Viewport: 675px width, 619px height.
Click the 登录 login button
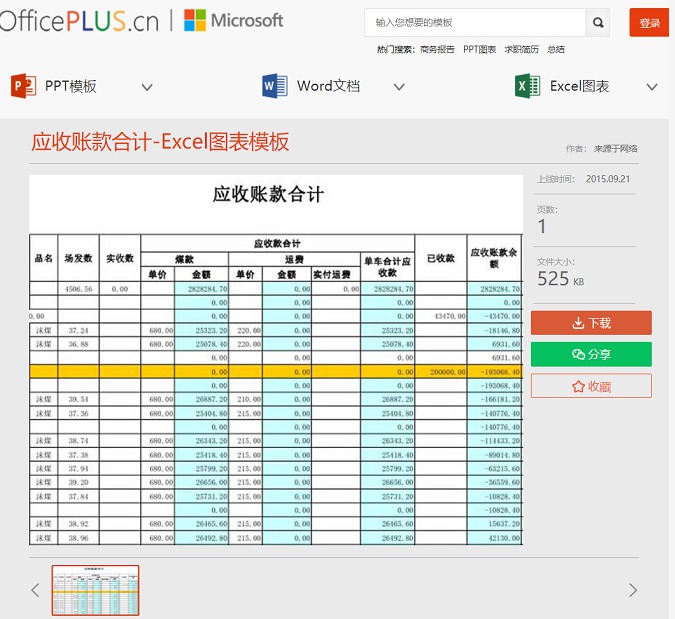pos(649,22)
